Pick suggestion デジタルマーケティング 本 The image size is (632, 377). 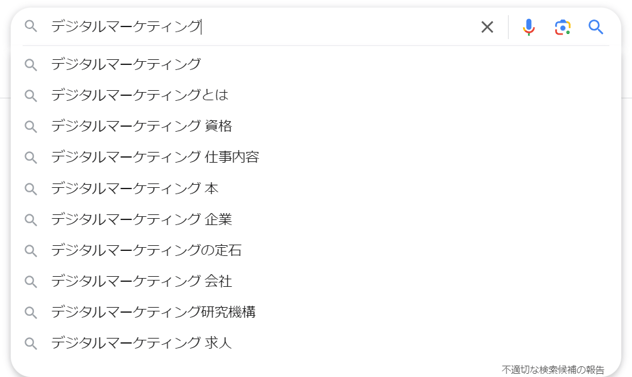(x=316, y=189)
